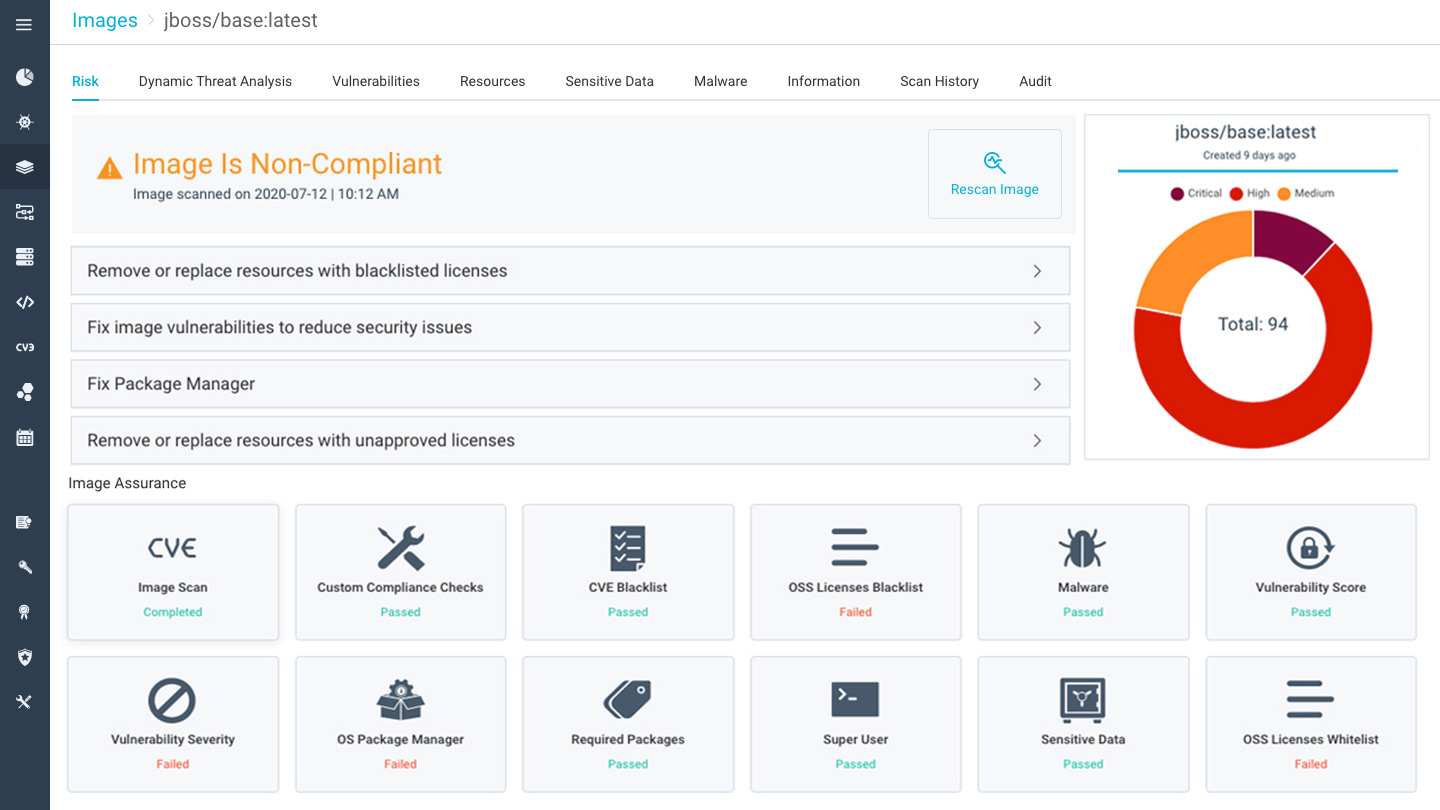This screenshot has height=810, width=1440.
Task: Select the Risk tab
Action: [85, 81]
